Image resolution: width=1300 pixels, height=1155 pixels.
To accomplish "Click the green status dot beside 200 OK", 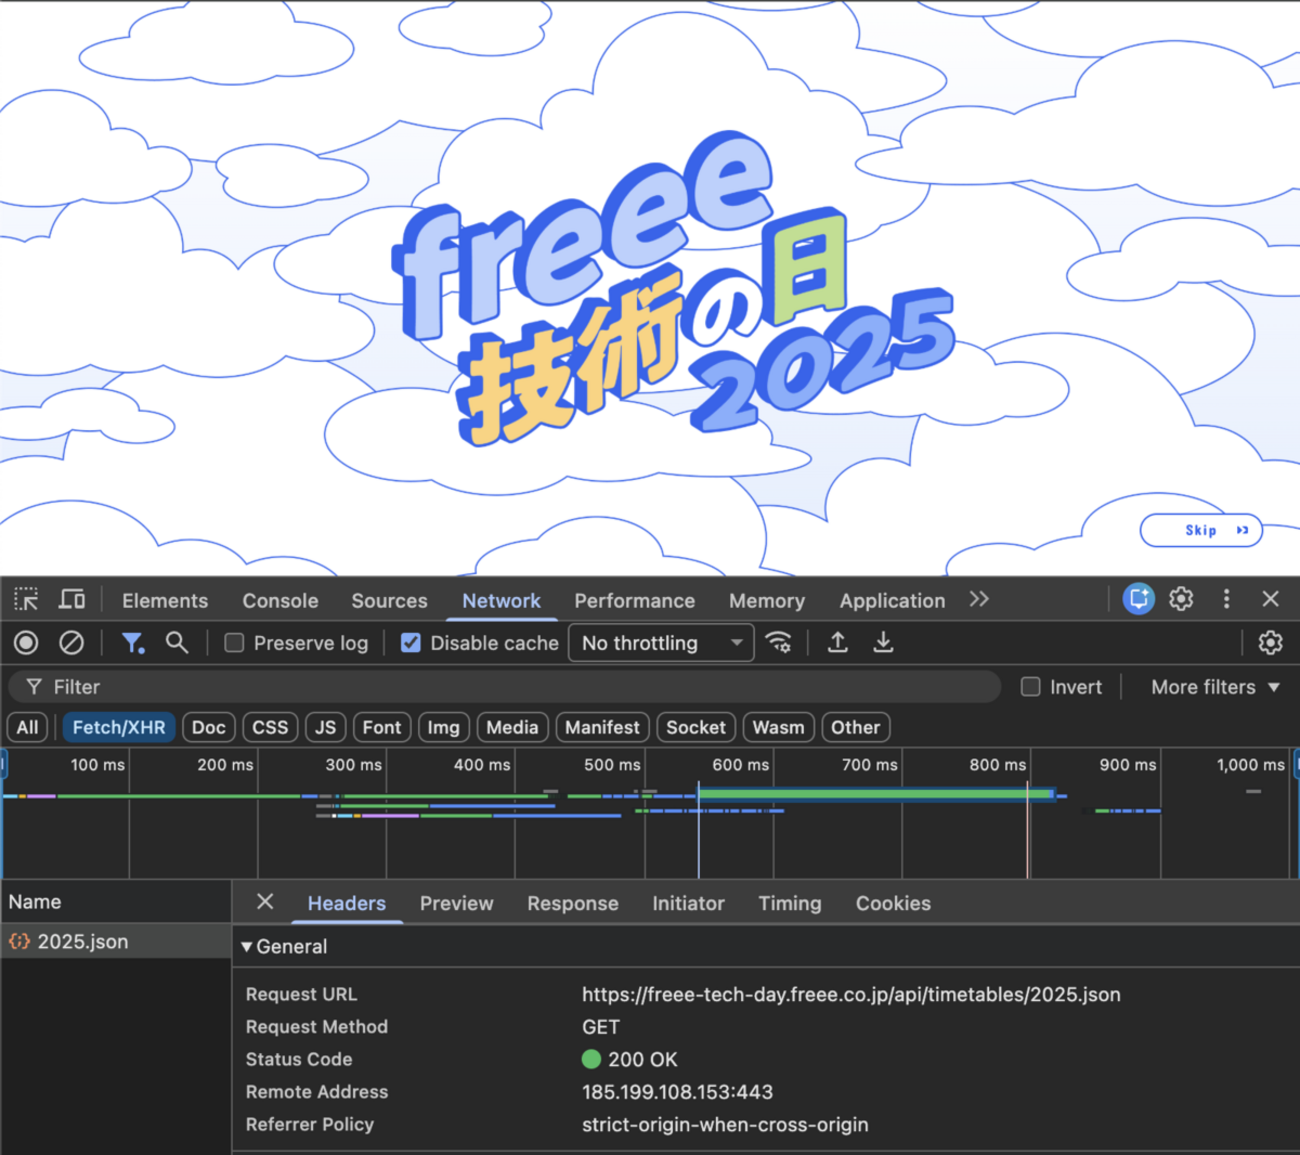I will point(590,1059).
